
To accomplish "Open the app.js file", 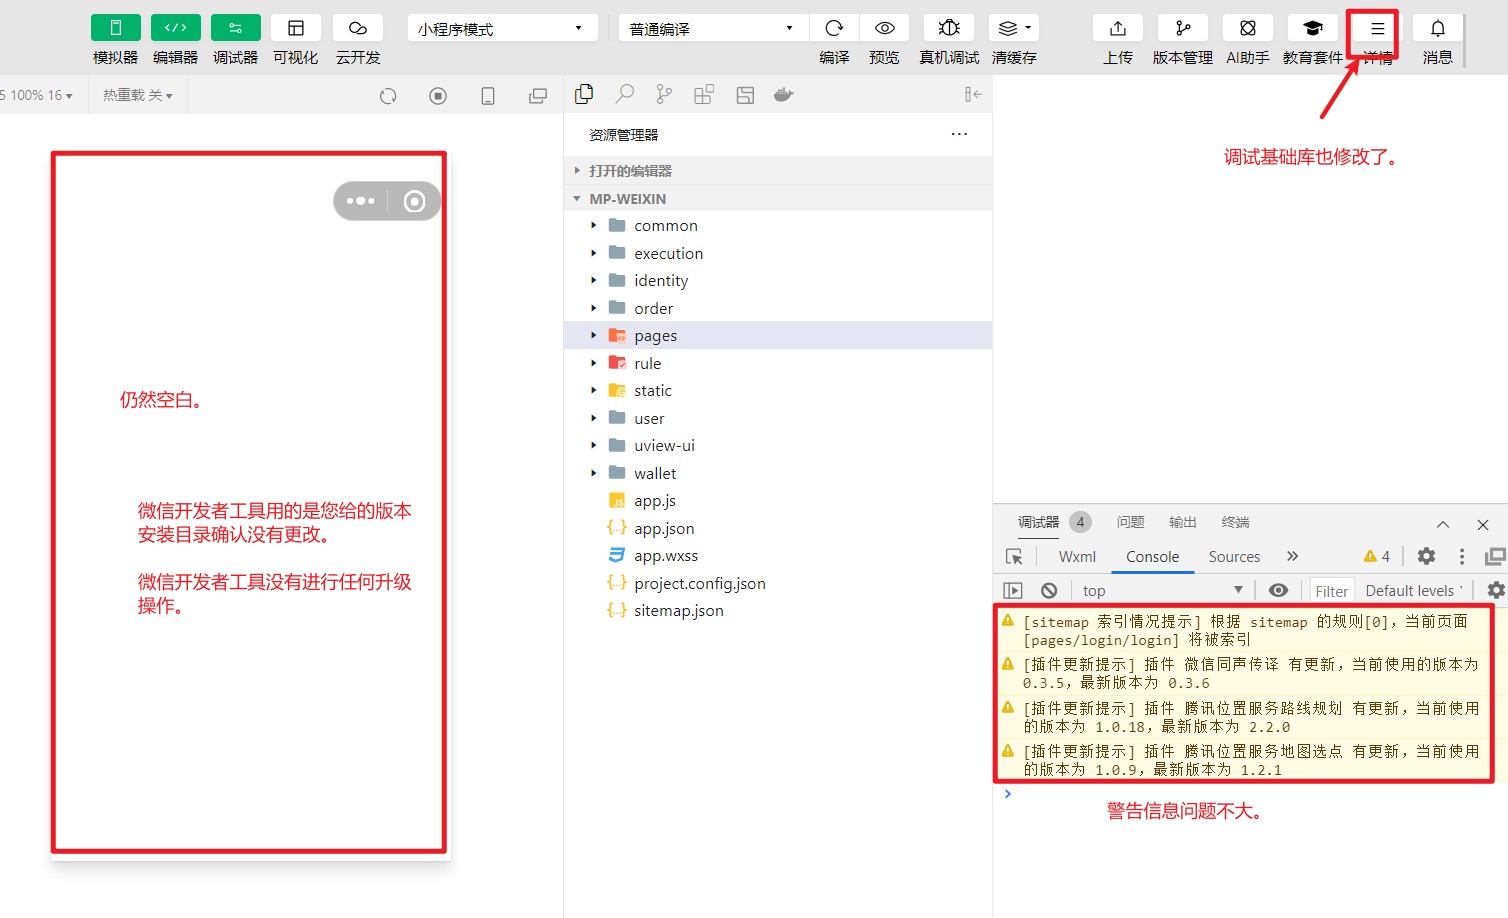I will click(778, 501).
